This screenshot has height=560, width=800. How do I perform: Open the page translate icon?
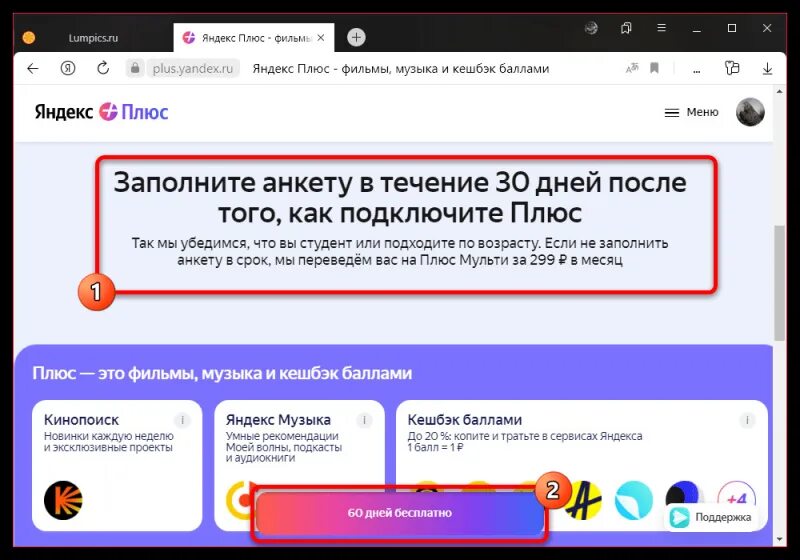click(x=632, y=68)
